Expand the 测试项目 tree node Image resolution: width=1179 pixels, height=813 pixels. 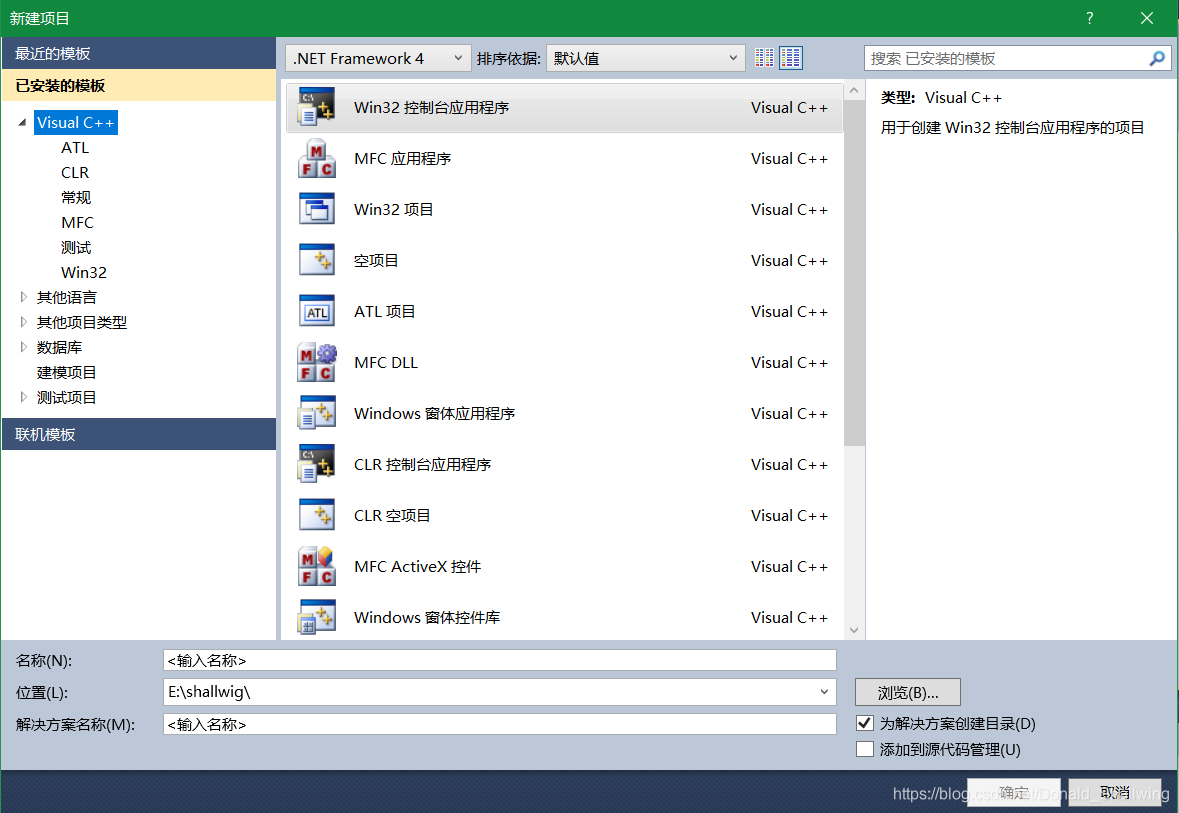click(23, 397)
